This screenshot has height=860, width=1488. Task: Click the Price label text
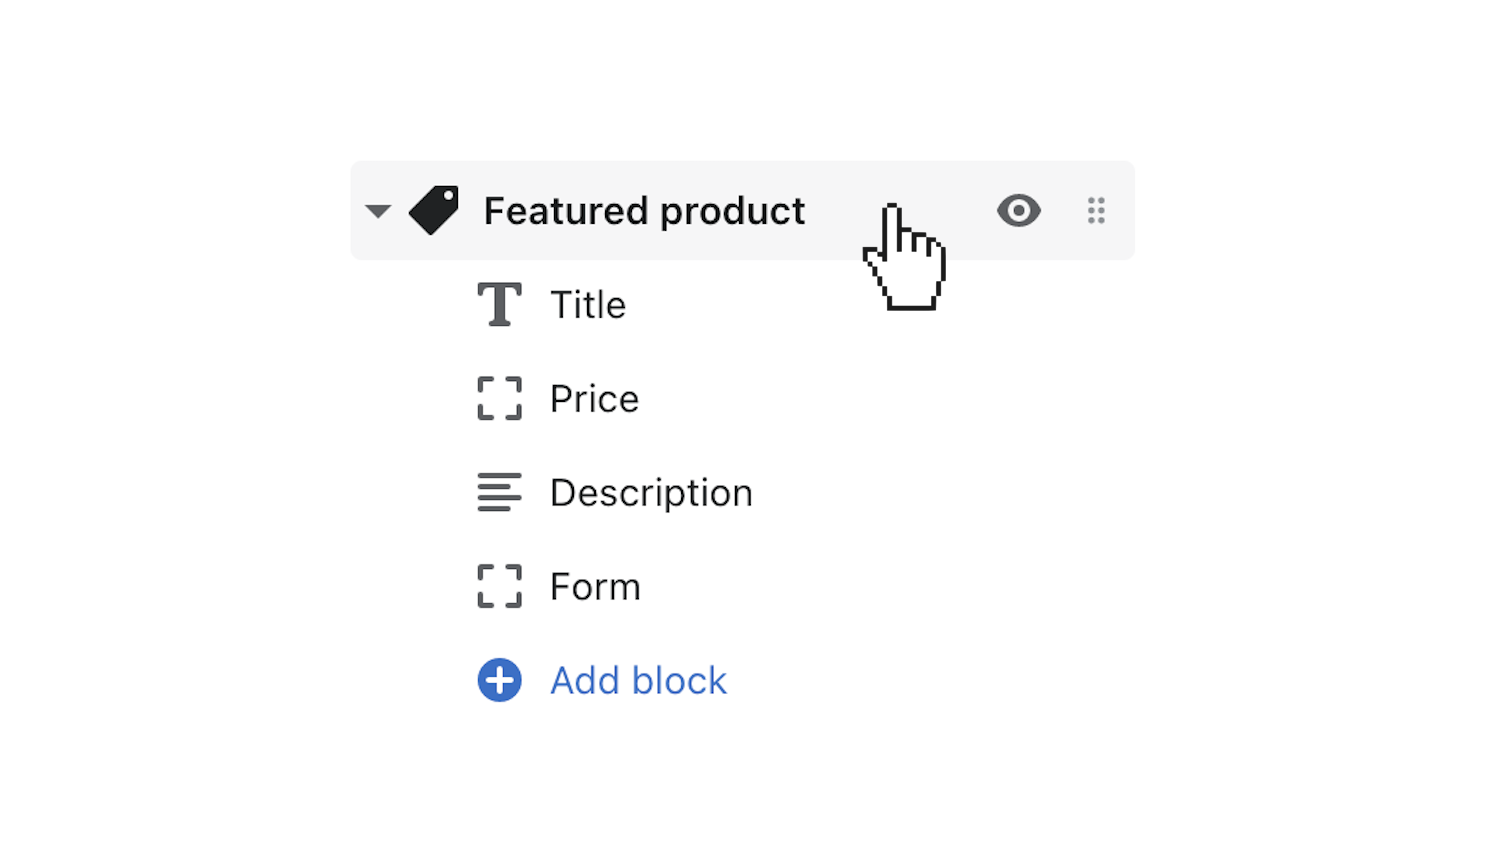pos(594,399)
